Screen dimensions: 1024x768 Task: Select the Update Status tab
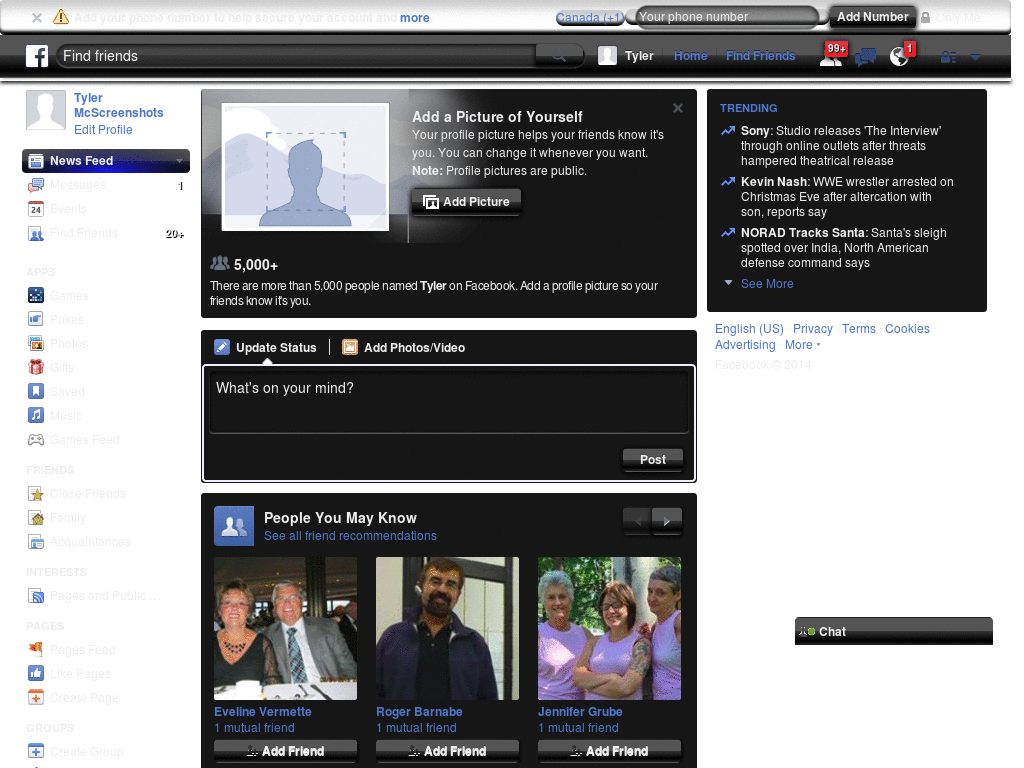click(266, 347)
